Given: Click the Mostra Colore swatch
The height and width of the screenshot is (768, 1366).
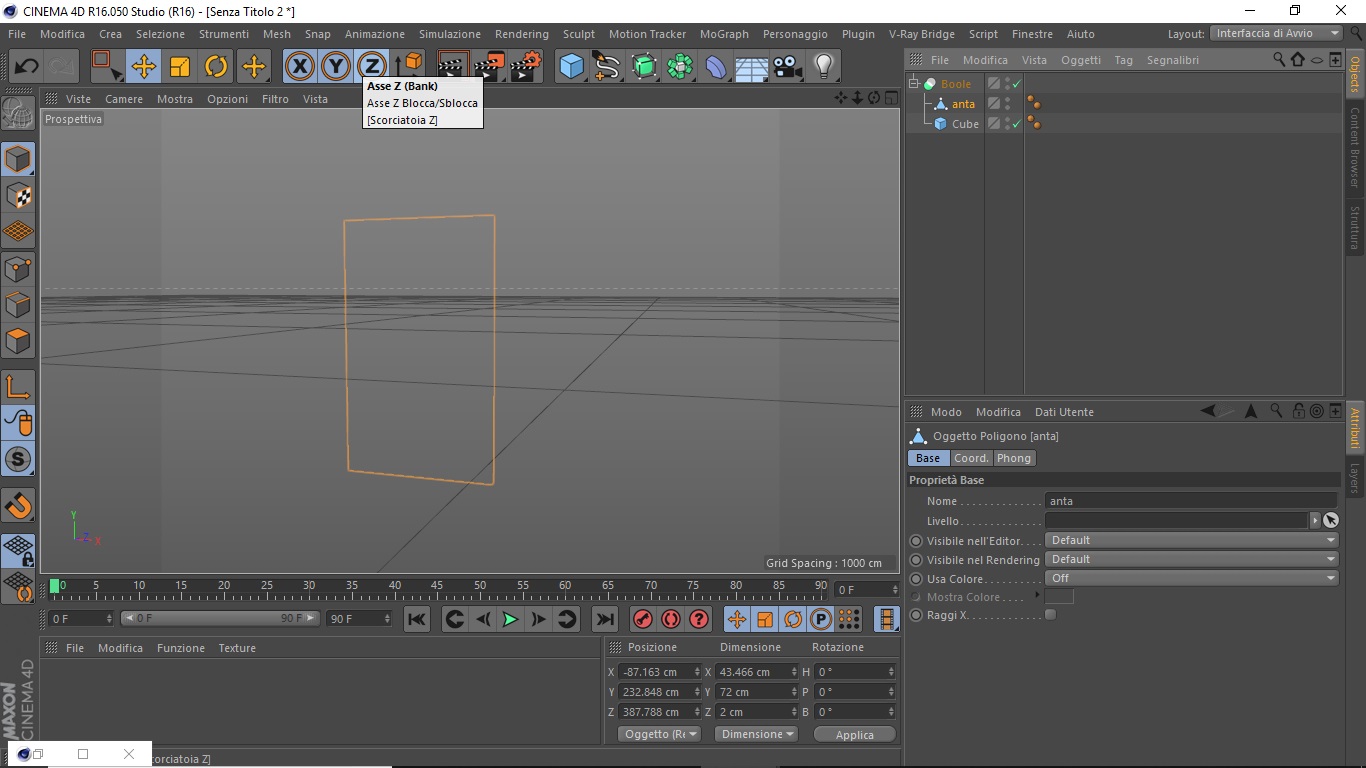Looking at the screenshot, I should tap(1059, 597).
